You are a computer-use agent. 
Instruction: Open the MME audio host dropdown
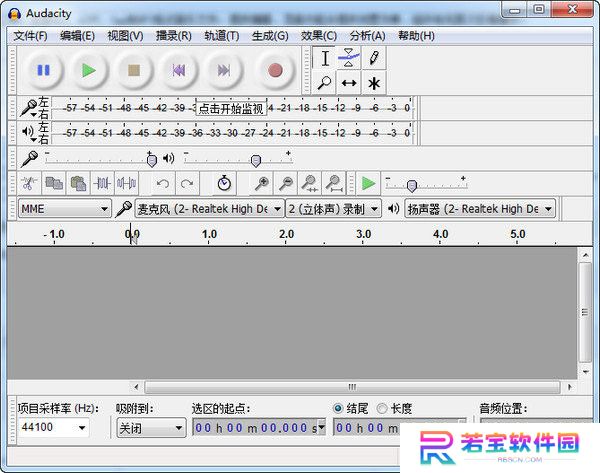tap(64, 209)
